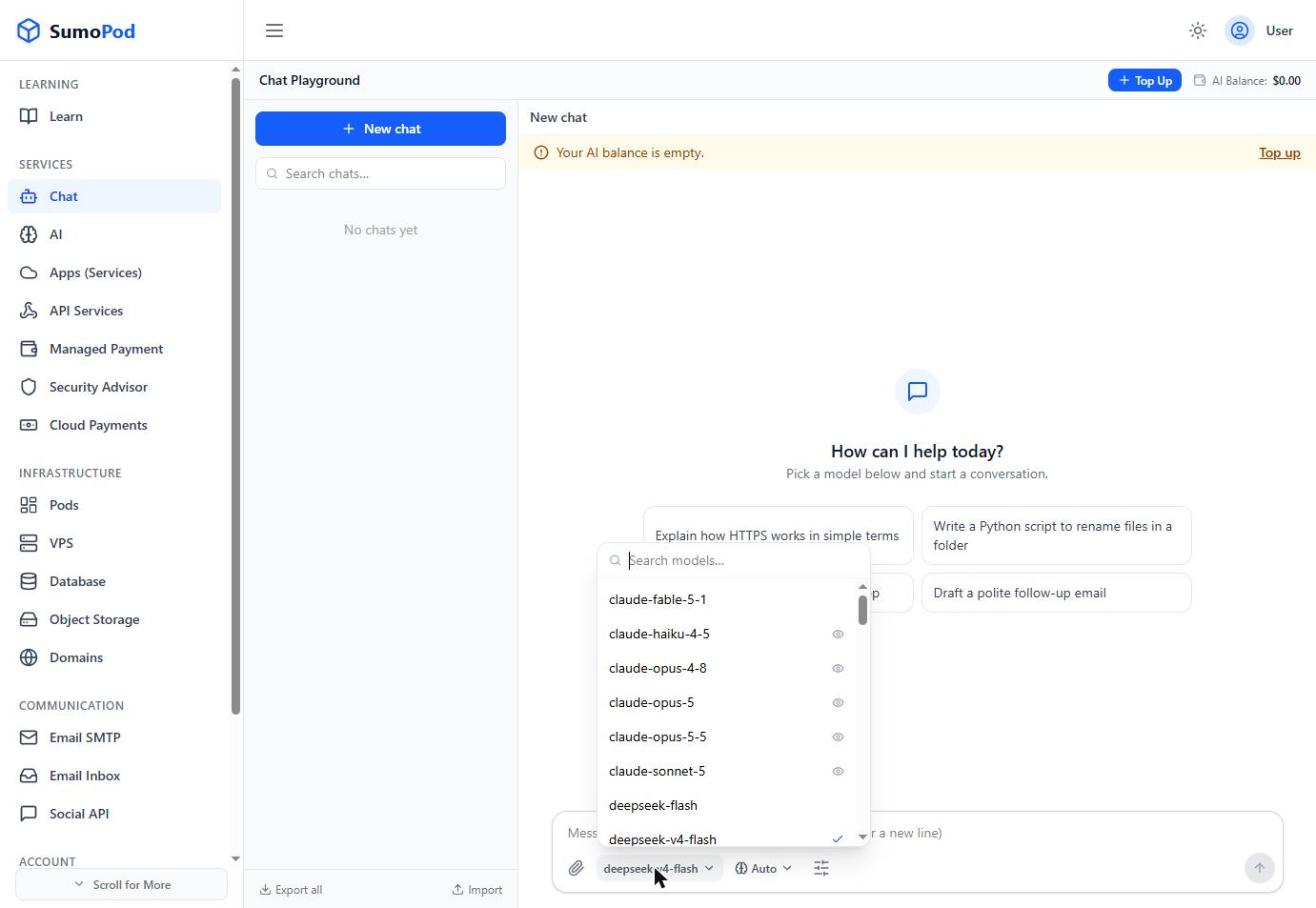Click the send message arrow button
The width and height of the screenshot is (1316, 908).
[1259, 868]
